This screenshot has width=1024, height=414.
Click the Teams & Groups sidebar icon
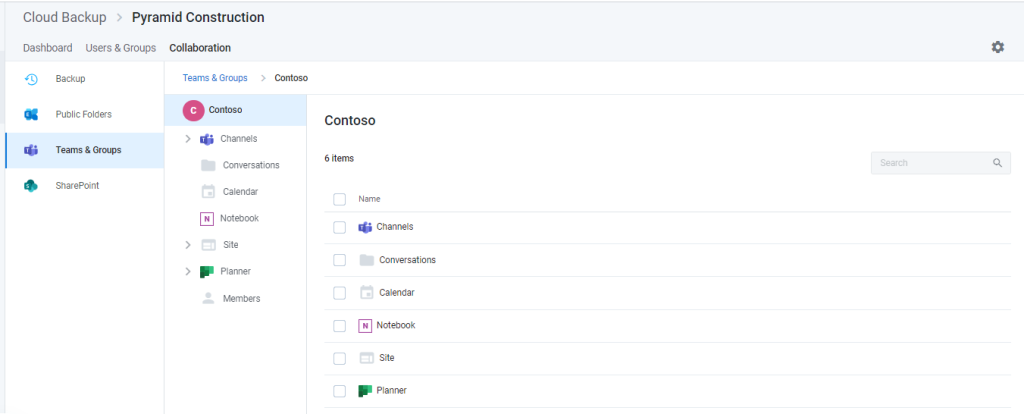31,150
